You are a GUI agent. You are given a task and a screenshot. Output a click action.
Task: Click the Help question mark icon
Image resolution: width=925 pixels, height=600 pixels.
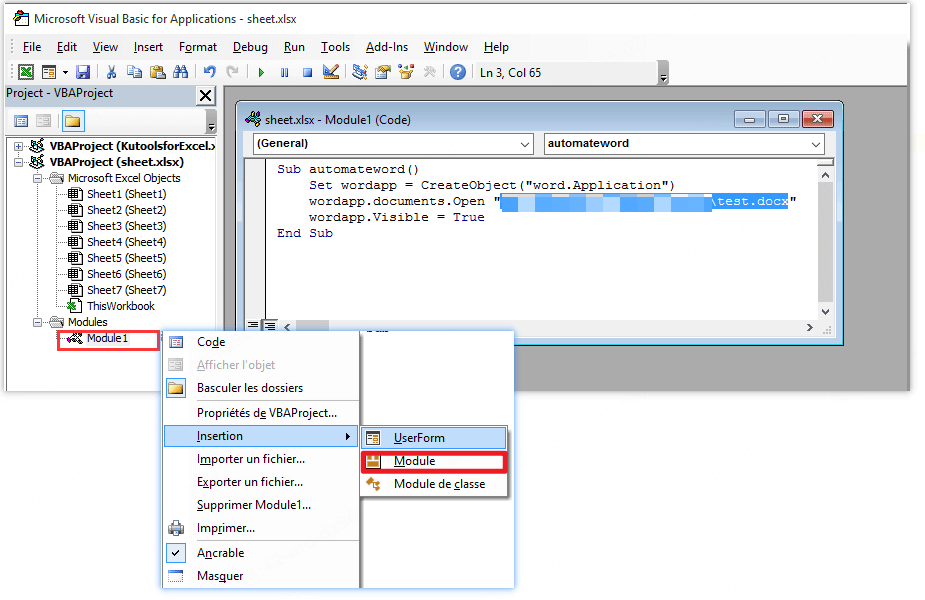[x=458, y=72]
